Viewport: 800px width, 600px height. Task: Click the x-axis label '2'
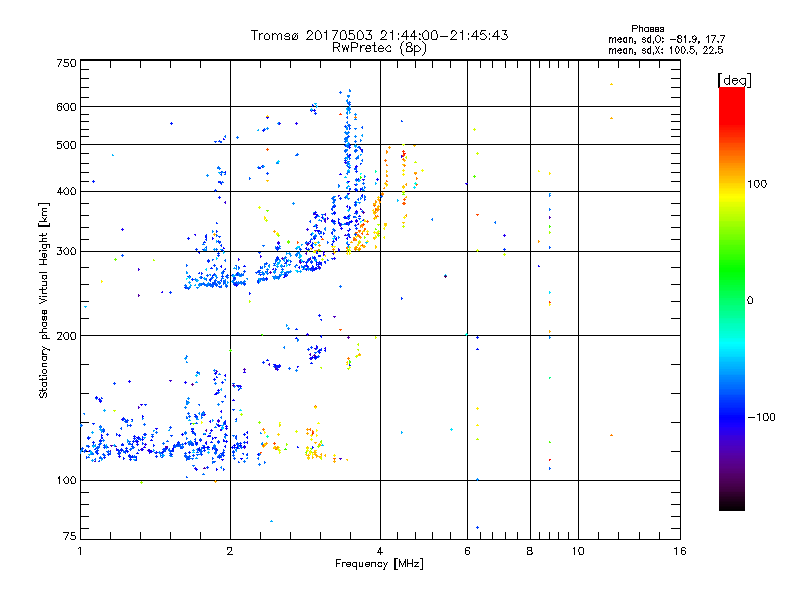click(230, 551)
